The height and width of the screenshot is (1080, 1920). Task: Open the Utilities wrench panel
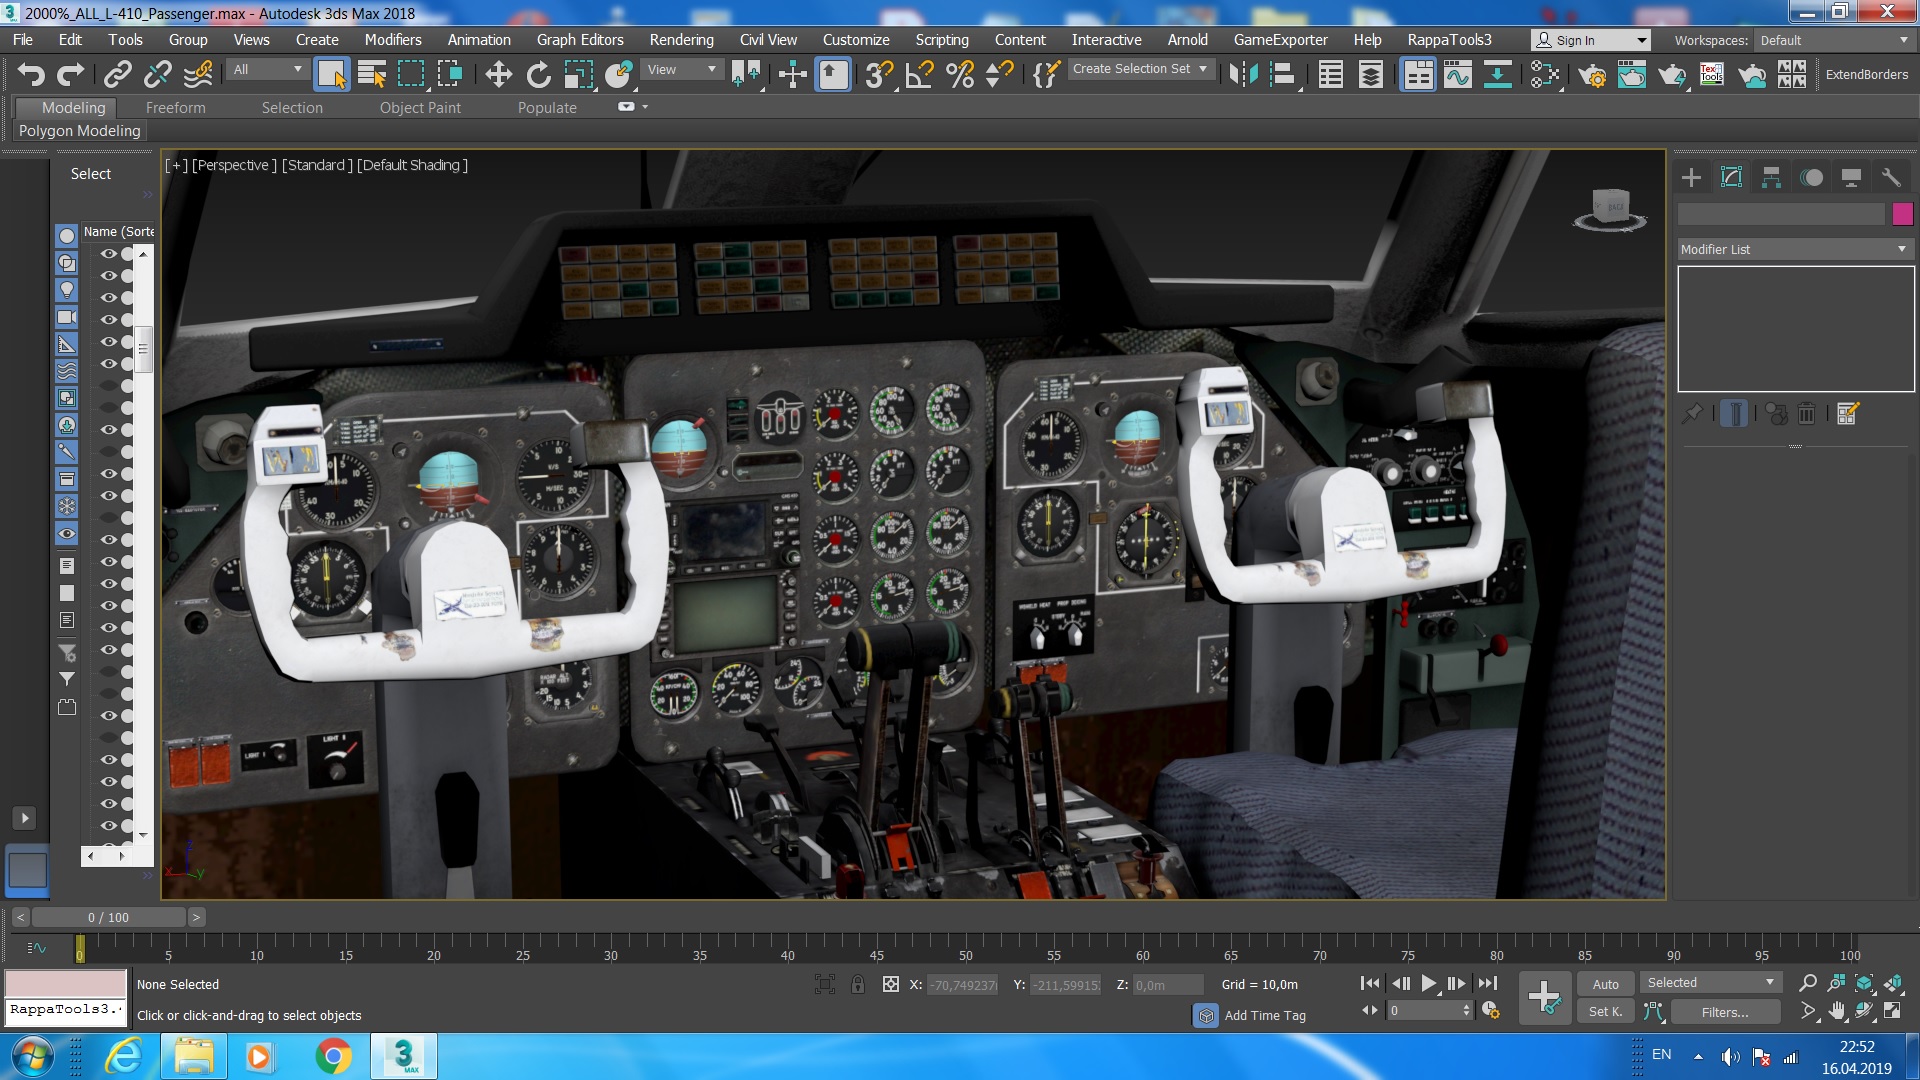[x=1890, y=178]
